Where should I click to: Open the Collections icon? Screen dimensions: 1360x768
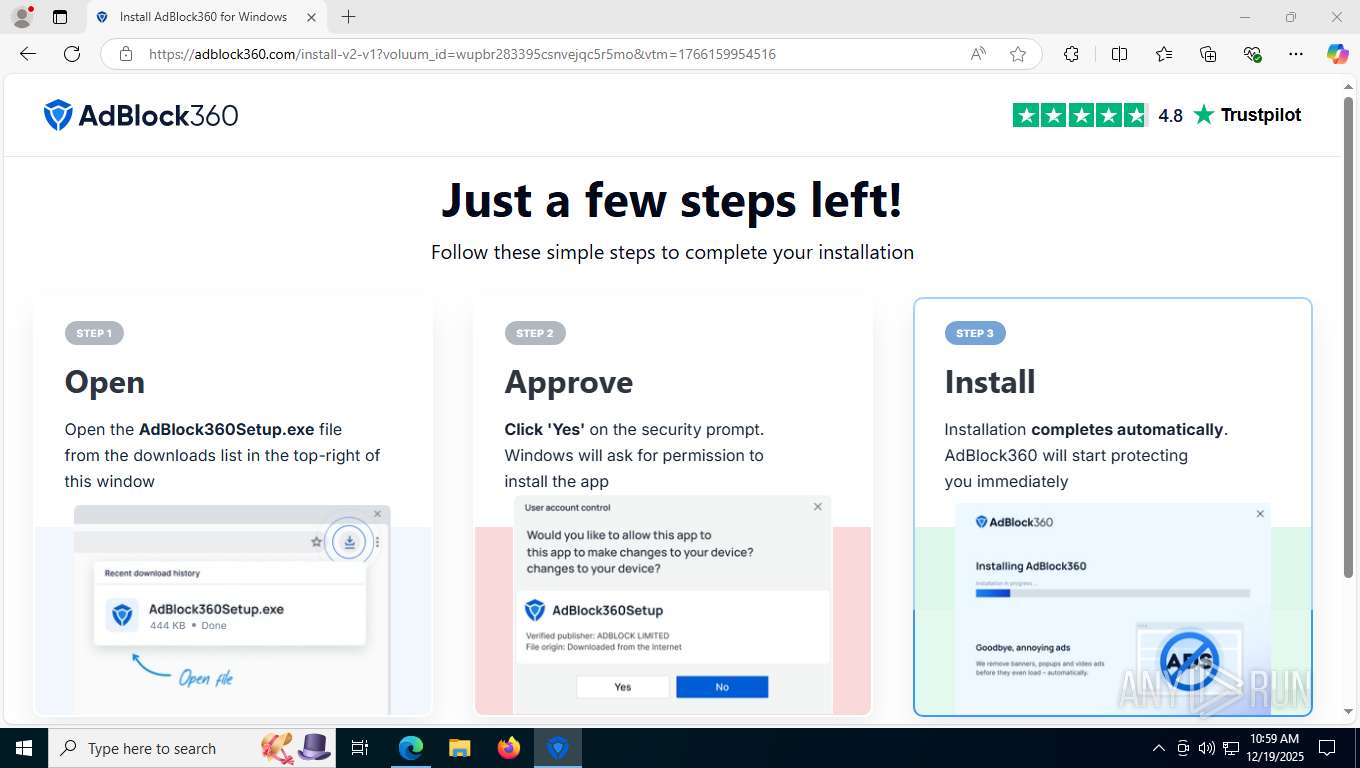[1208, 54]
